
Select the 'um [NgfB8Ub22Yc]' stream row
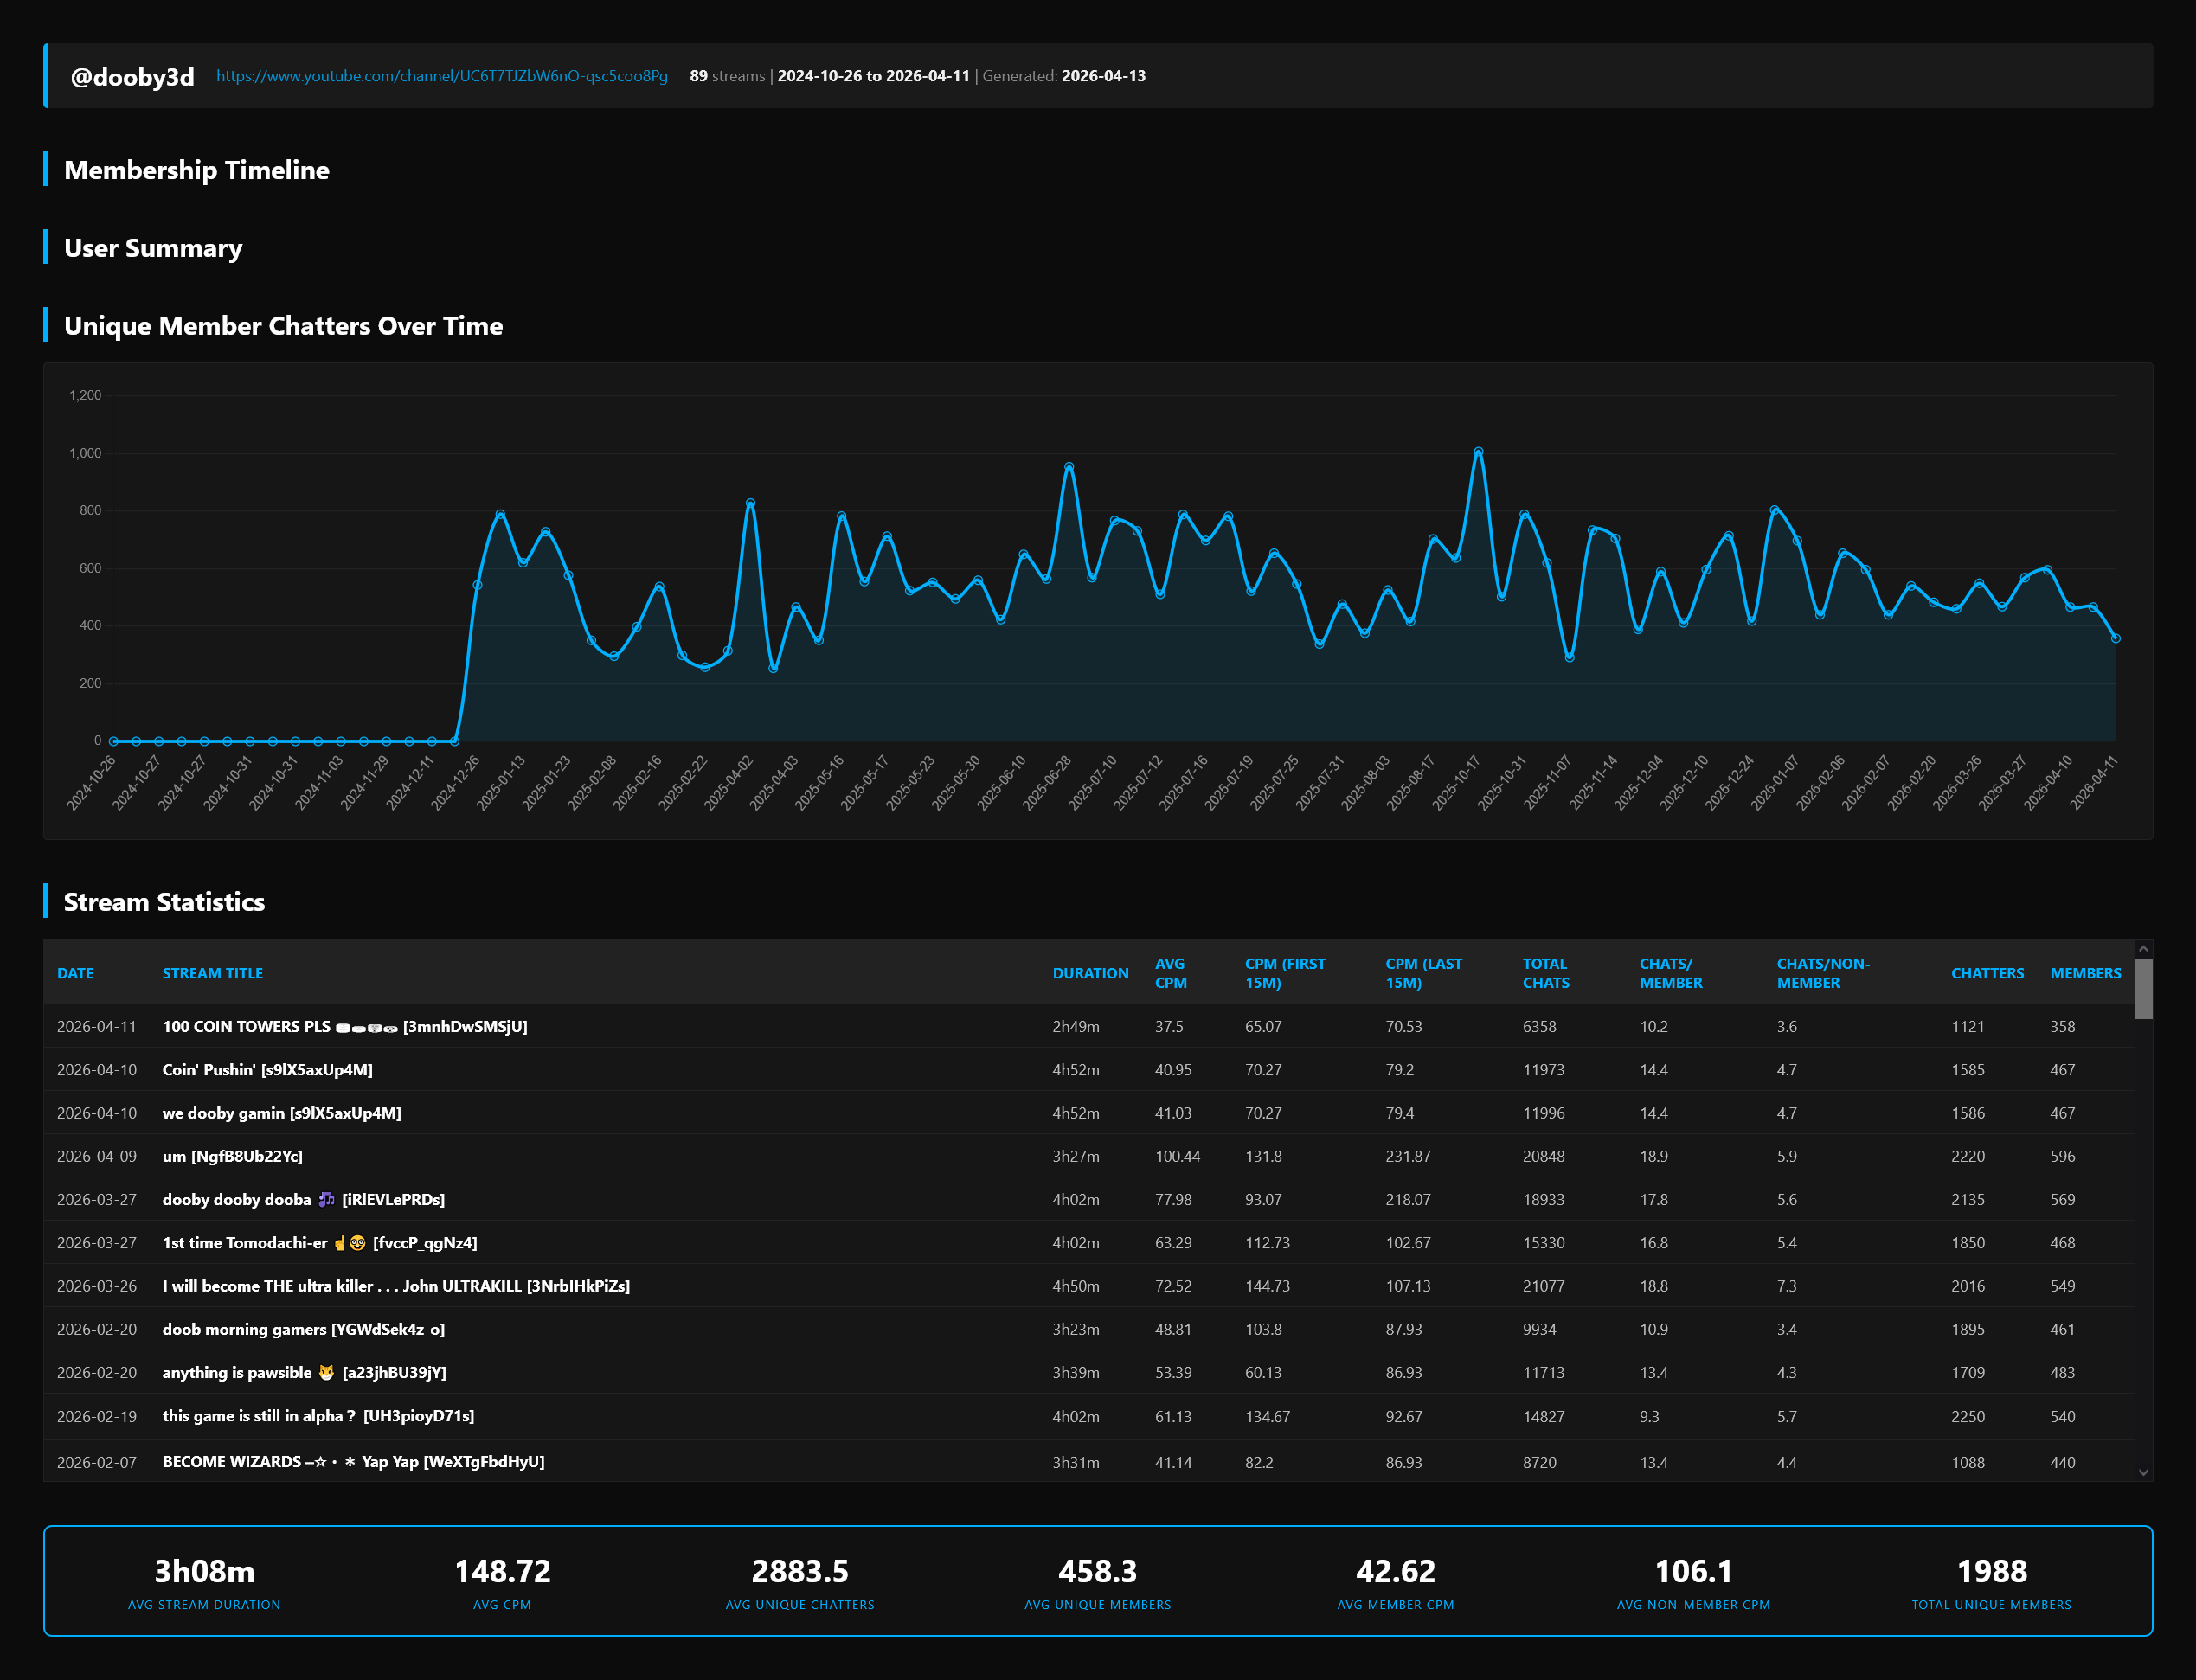pyautogui.click(x=232, y=1156)
